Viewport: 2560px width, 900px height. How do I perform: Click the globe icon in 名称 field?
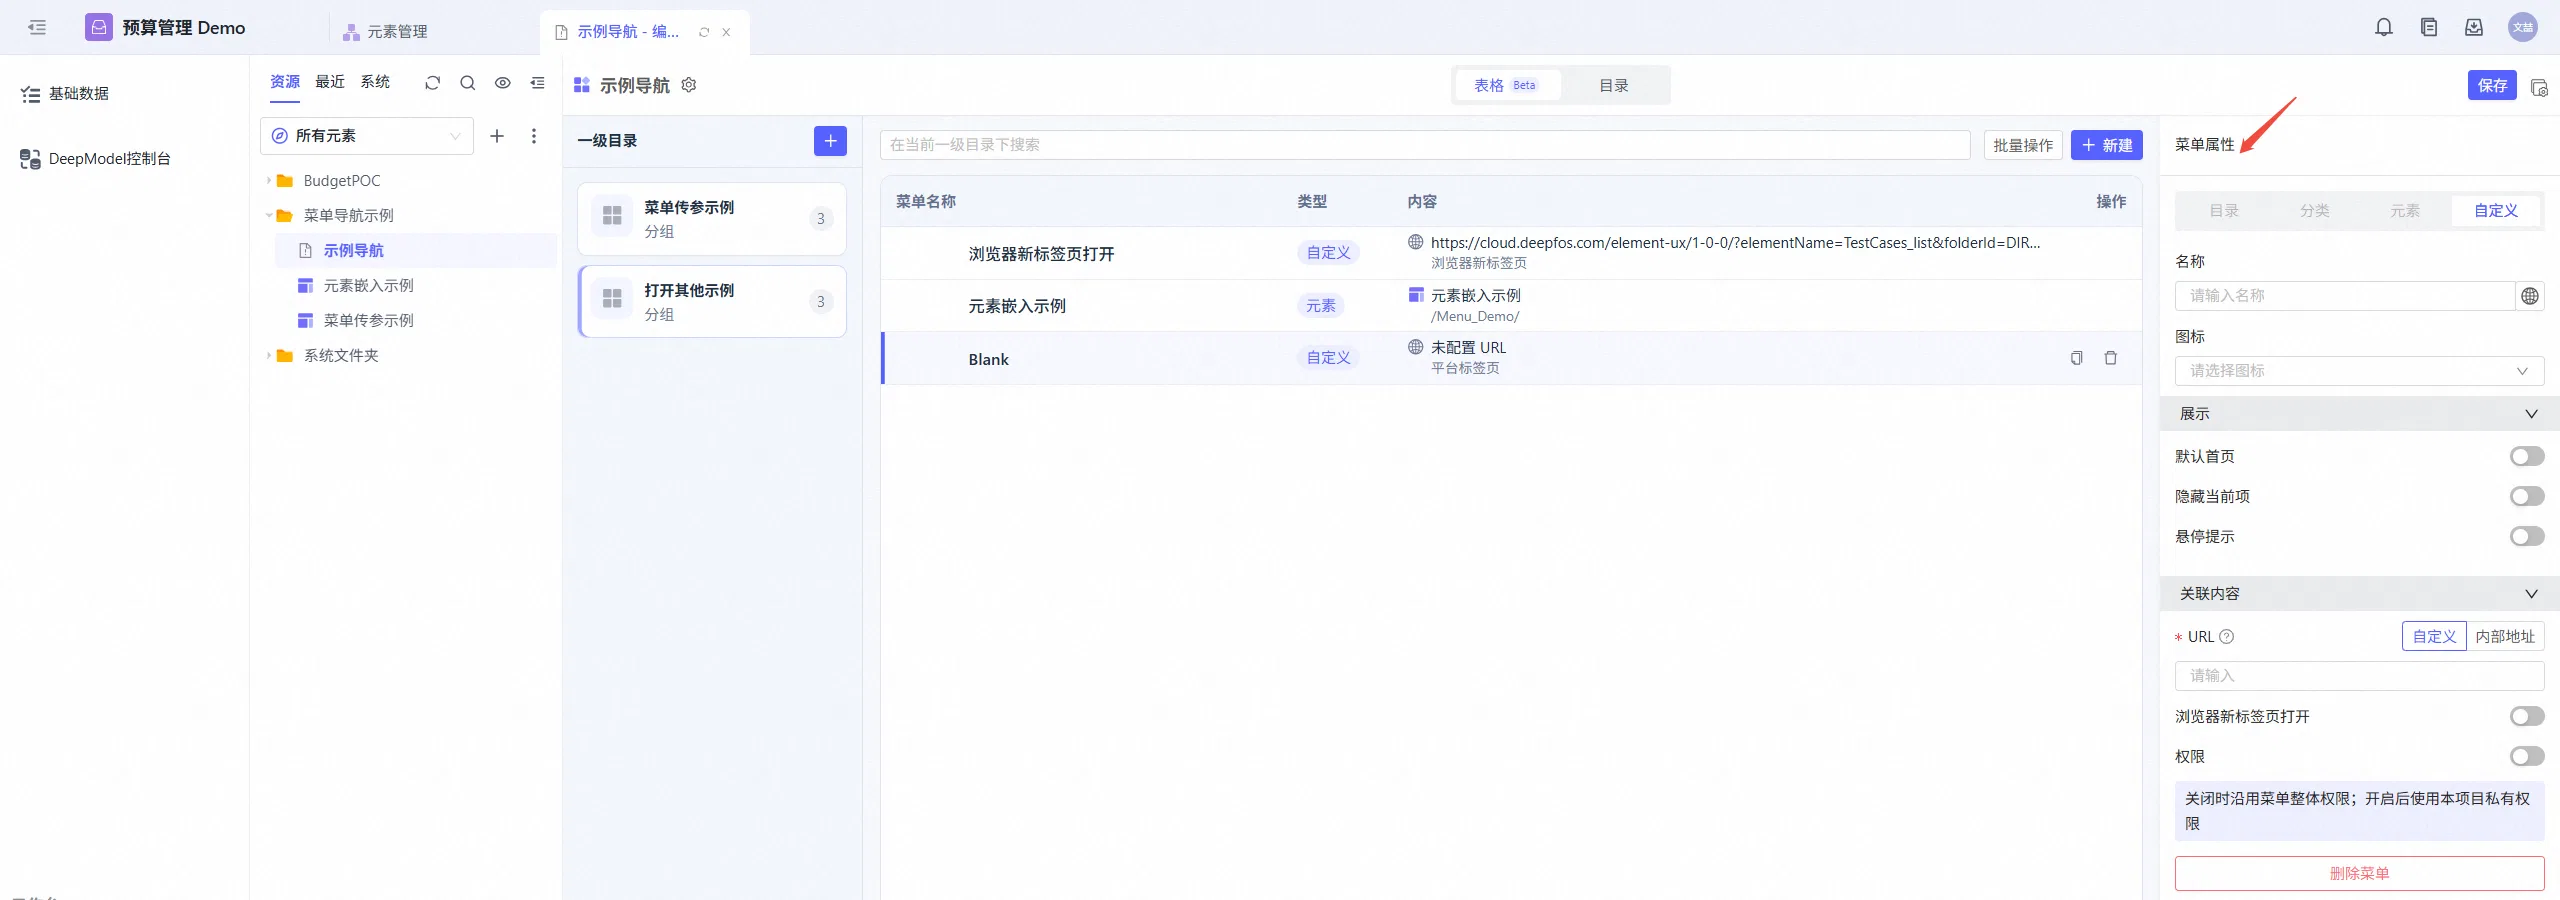tap(2530, 296)
